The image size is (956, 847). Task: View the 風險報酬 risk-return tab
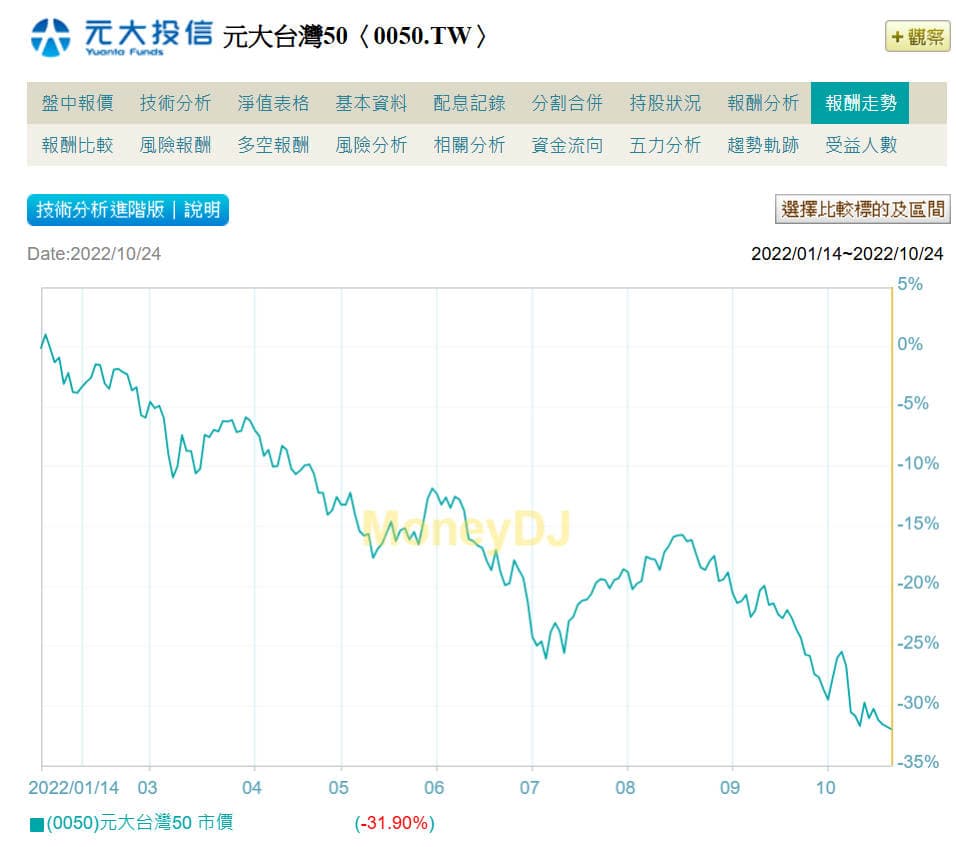(176, 144)
